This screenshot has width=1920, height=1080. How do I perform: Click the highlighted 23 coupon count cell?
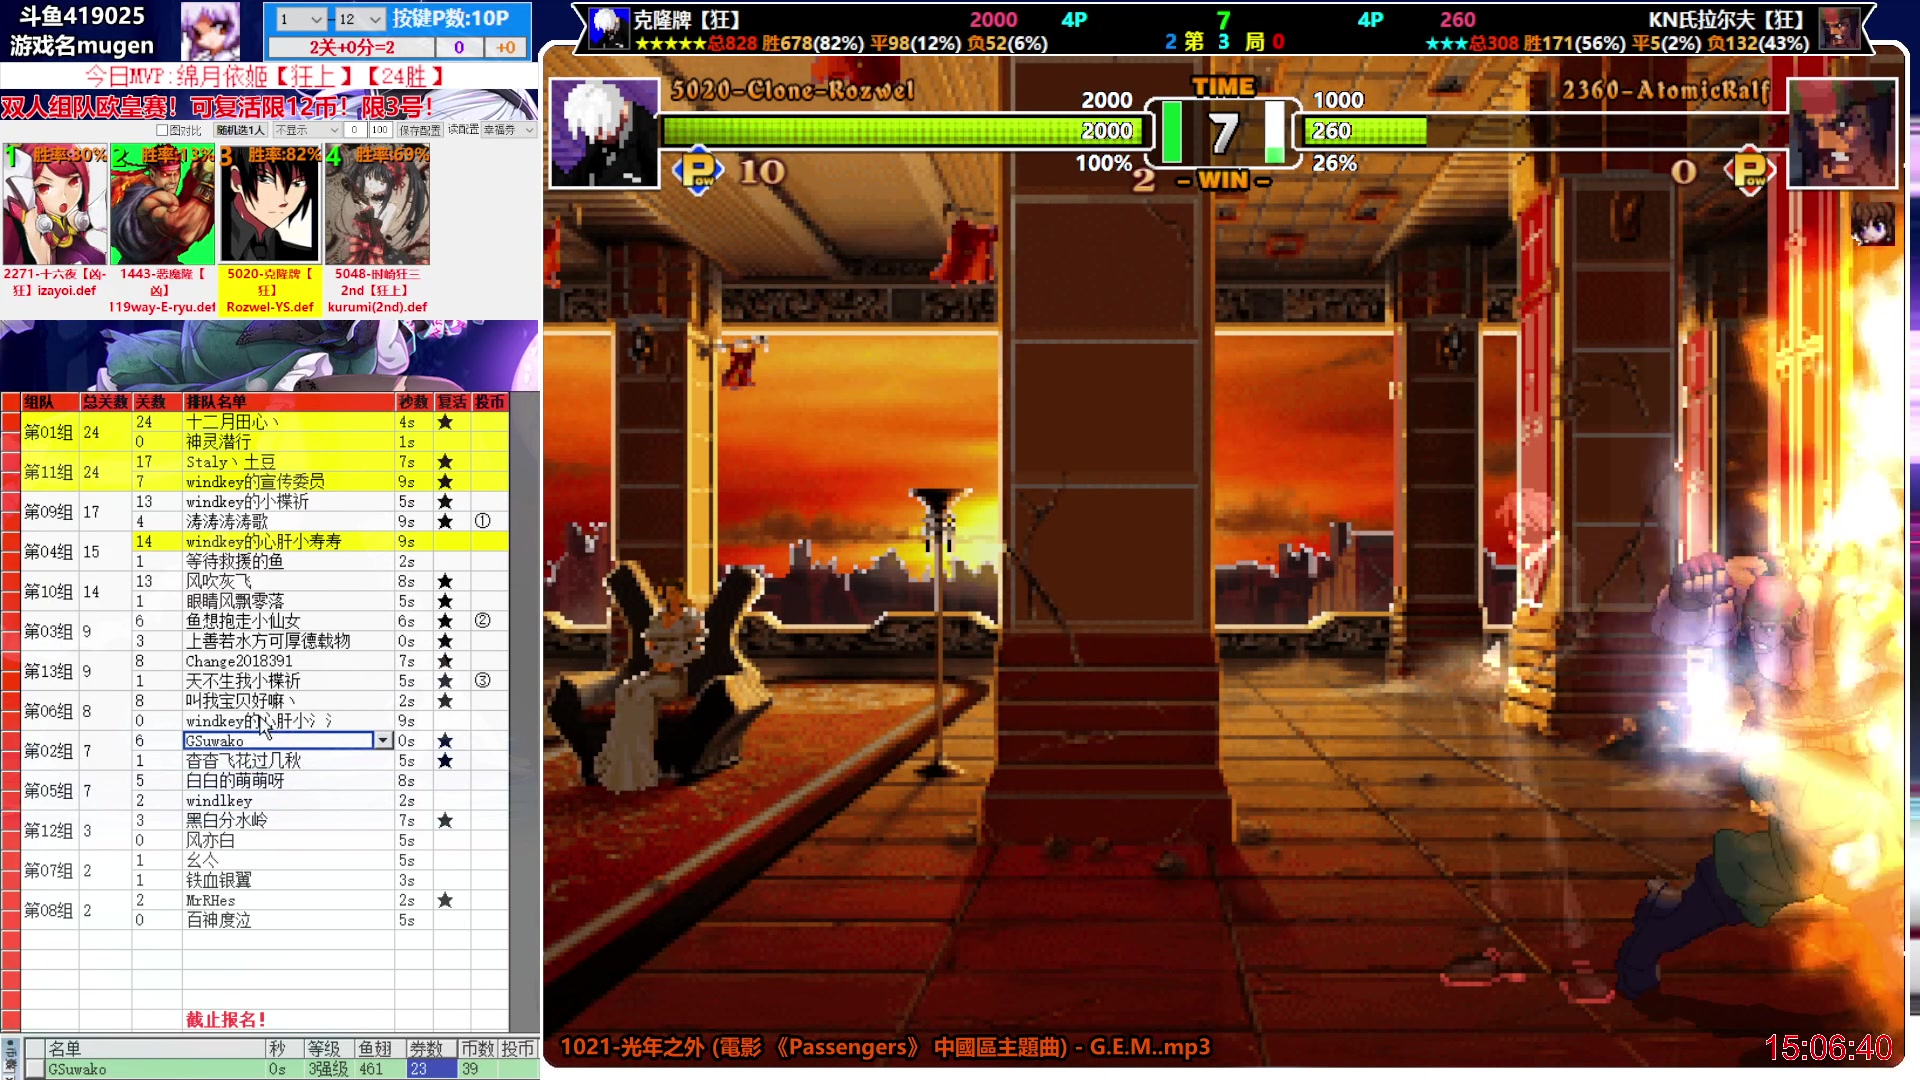click(x=431, y=1069)
